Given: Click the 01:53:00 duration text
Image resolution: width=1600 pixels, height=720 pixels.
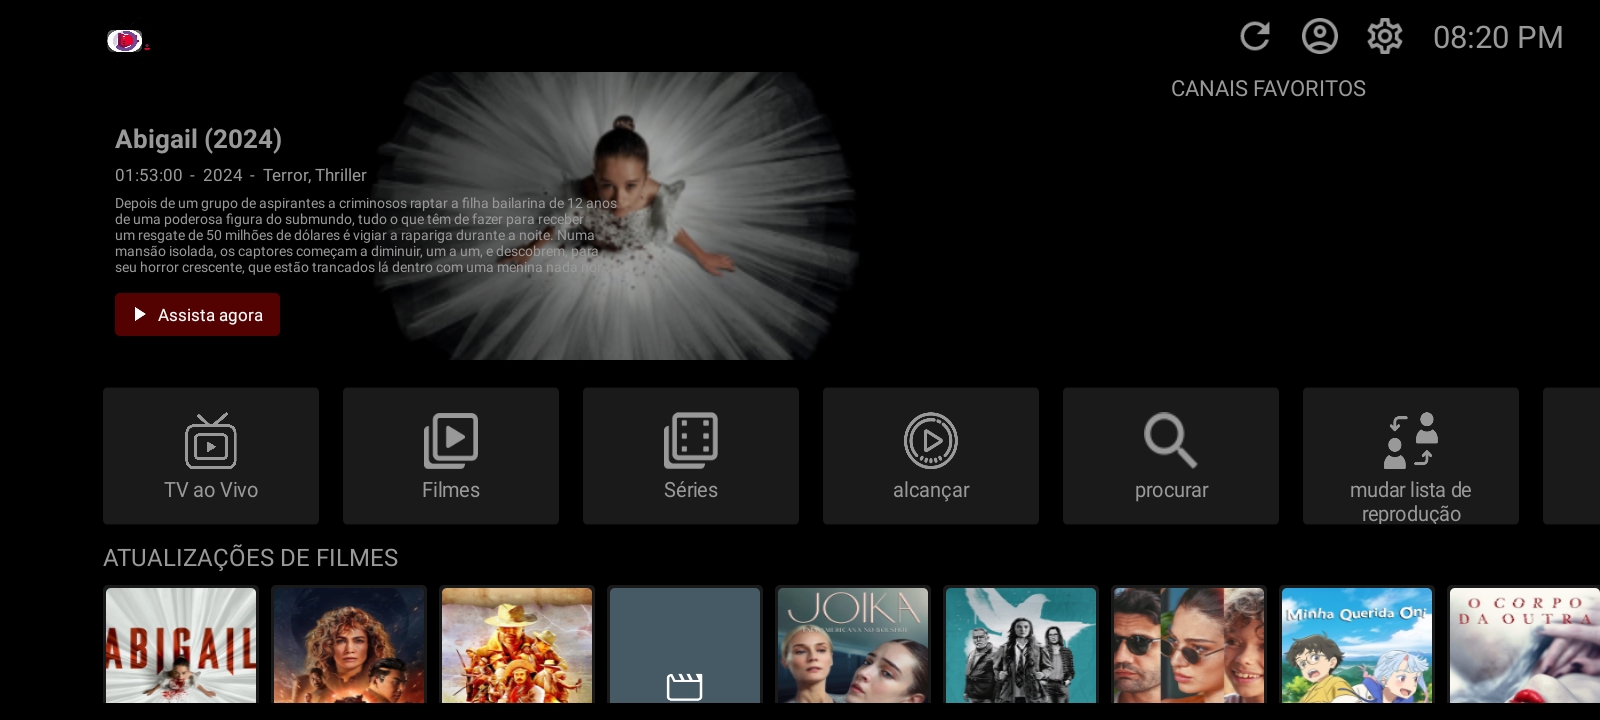Looking at the screenshot, I should pos(149,175).
